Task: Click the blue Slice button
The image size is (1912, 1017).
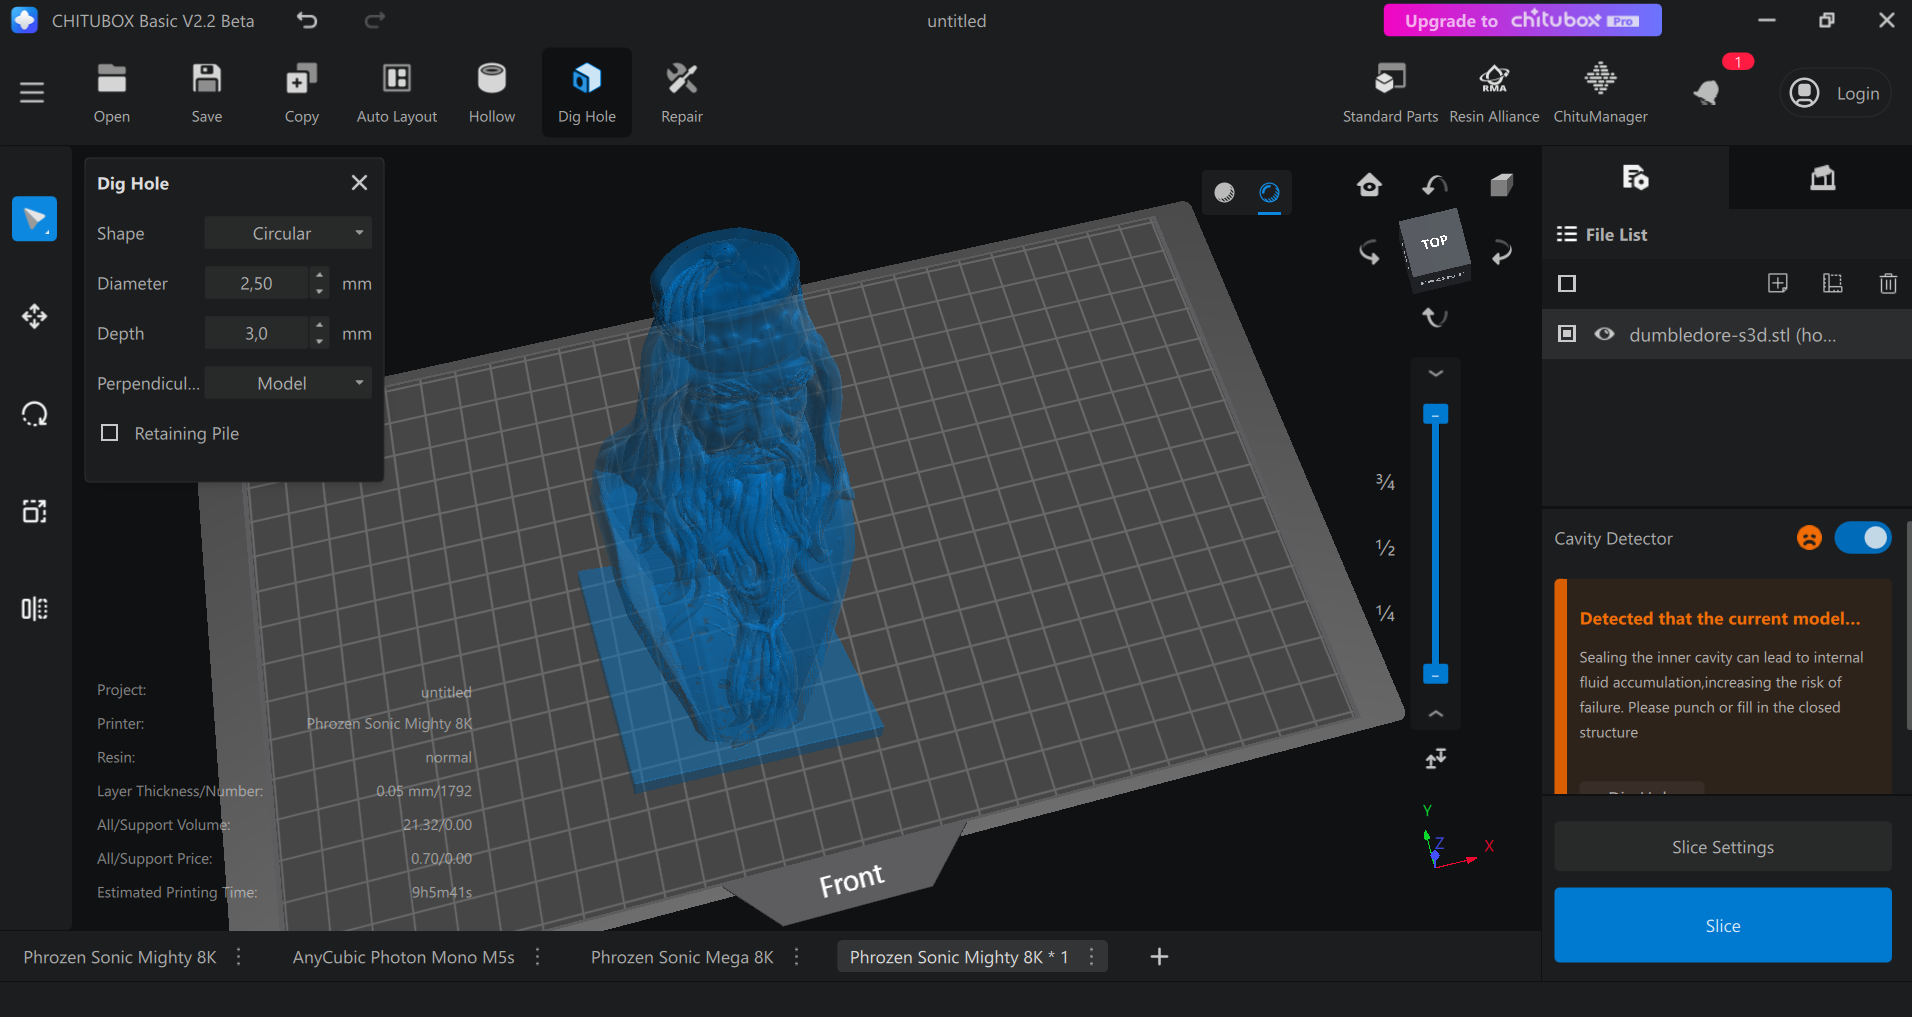Action: pos(1722,925)
